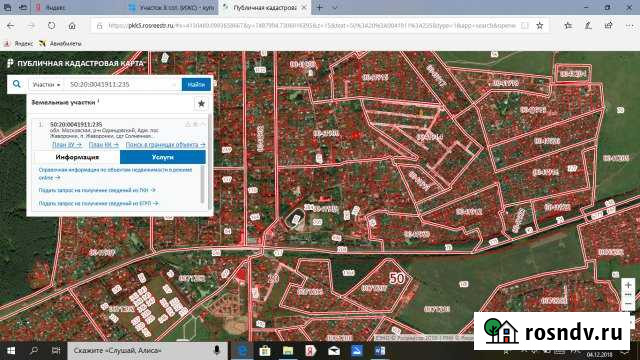The width and height of the screenshot is (640, 360).
Task: Open Yandex Browser taskbar icon
Action: click(311, 351)
